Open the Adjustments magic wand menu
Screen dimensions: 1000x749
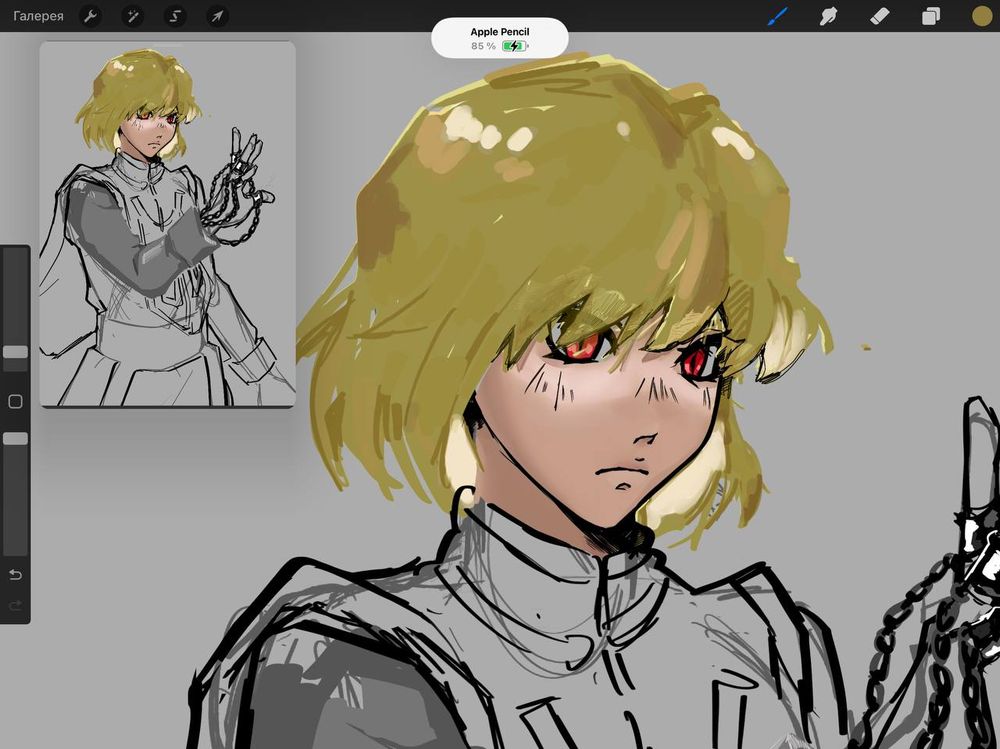[133, 16]
